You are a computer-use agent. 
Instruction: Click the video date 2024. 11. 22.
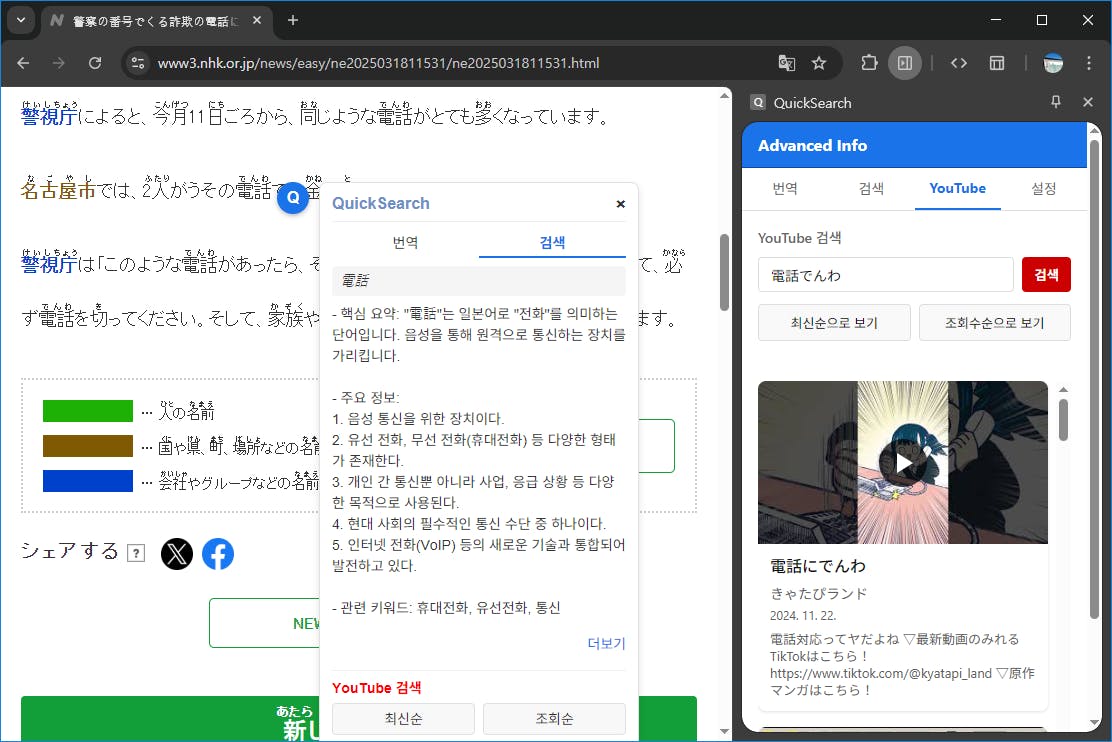(x=803, y=616)
